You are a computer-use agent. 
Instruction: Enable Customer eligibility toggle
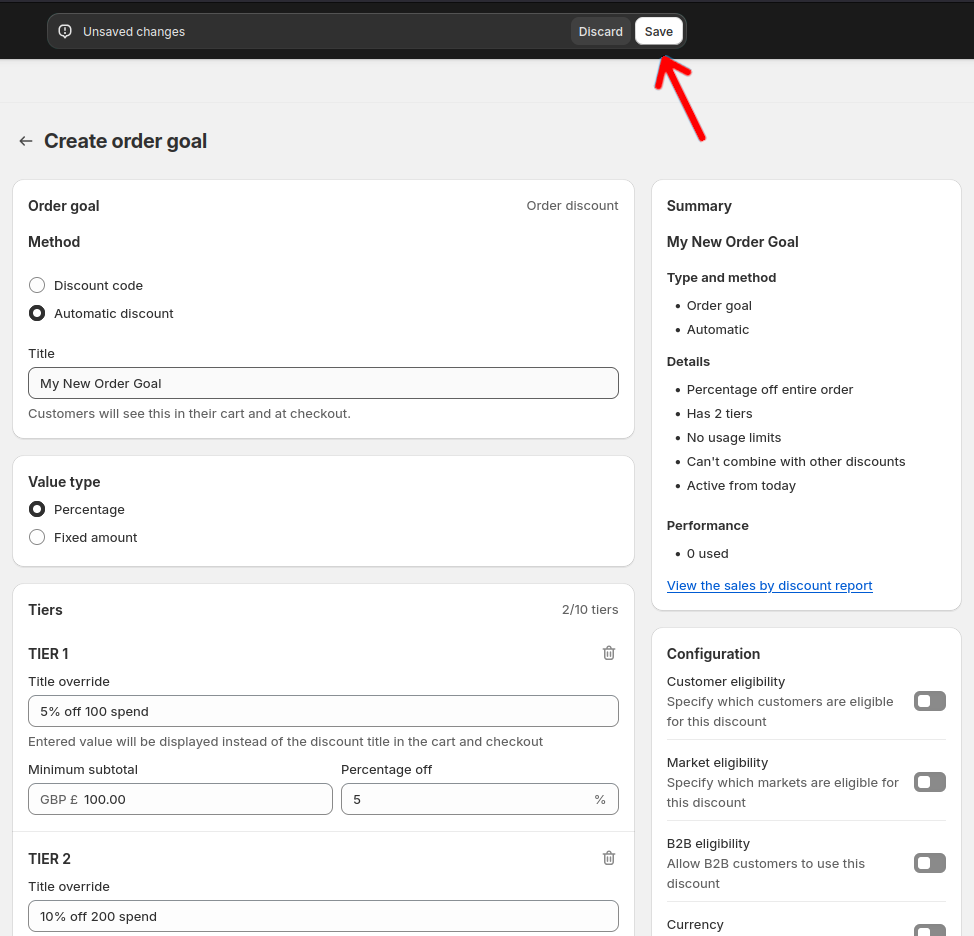click(x=929, y=701)
